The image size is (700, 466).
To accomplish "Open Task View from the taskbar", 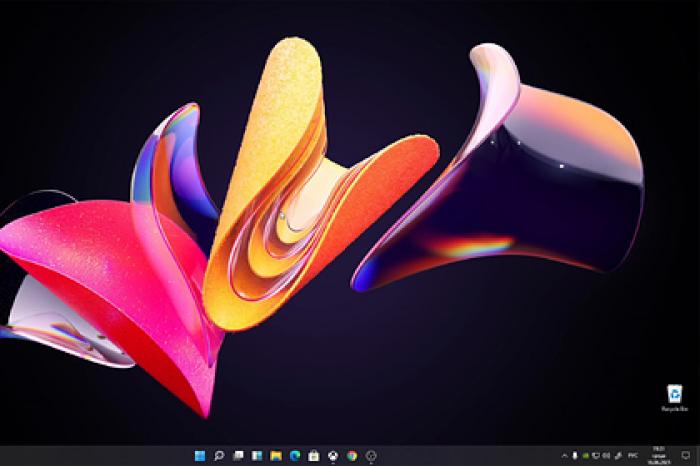I will [x=238, y=456].
